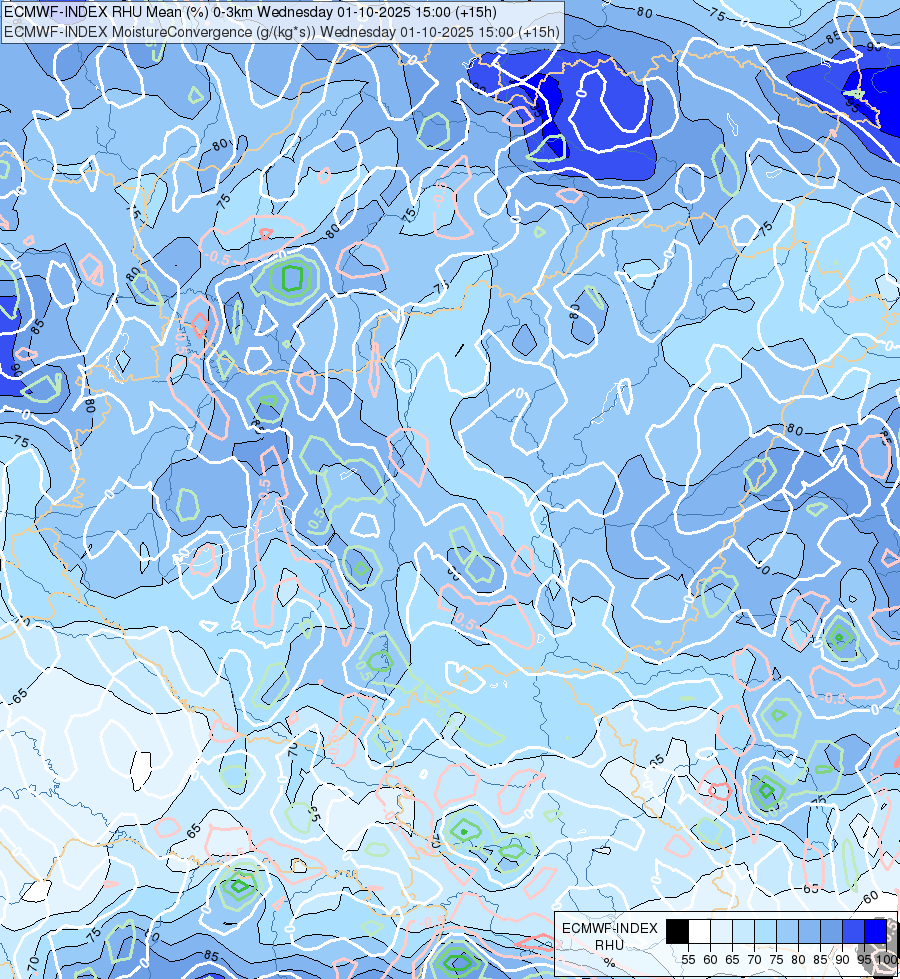Choose the 85–90% humidity legend swatch
The width and height of the screenshot is (900, 979).
(831, 932)
